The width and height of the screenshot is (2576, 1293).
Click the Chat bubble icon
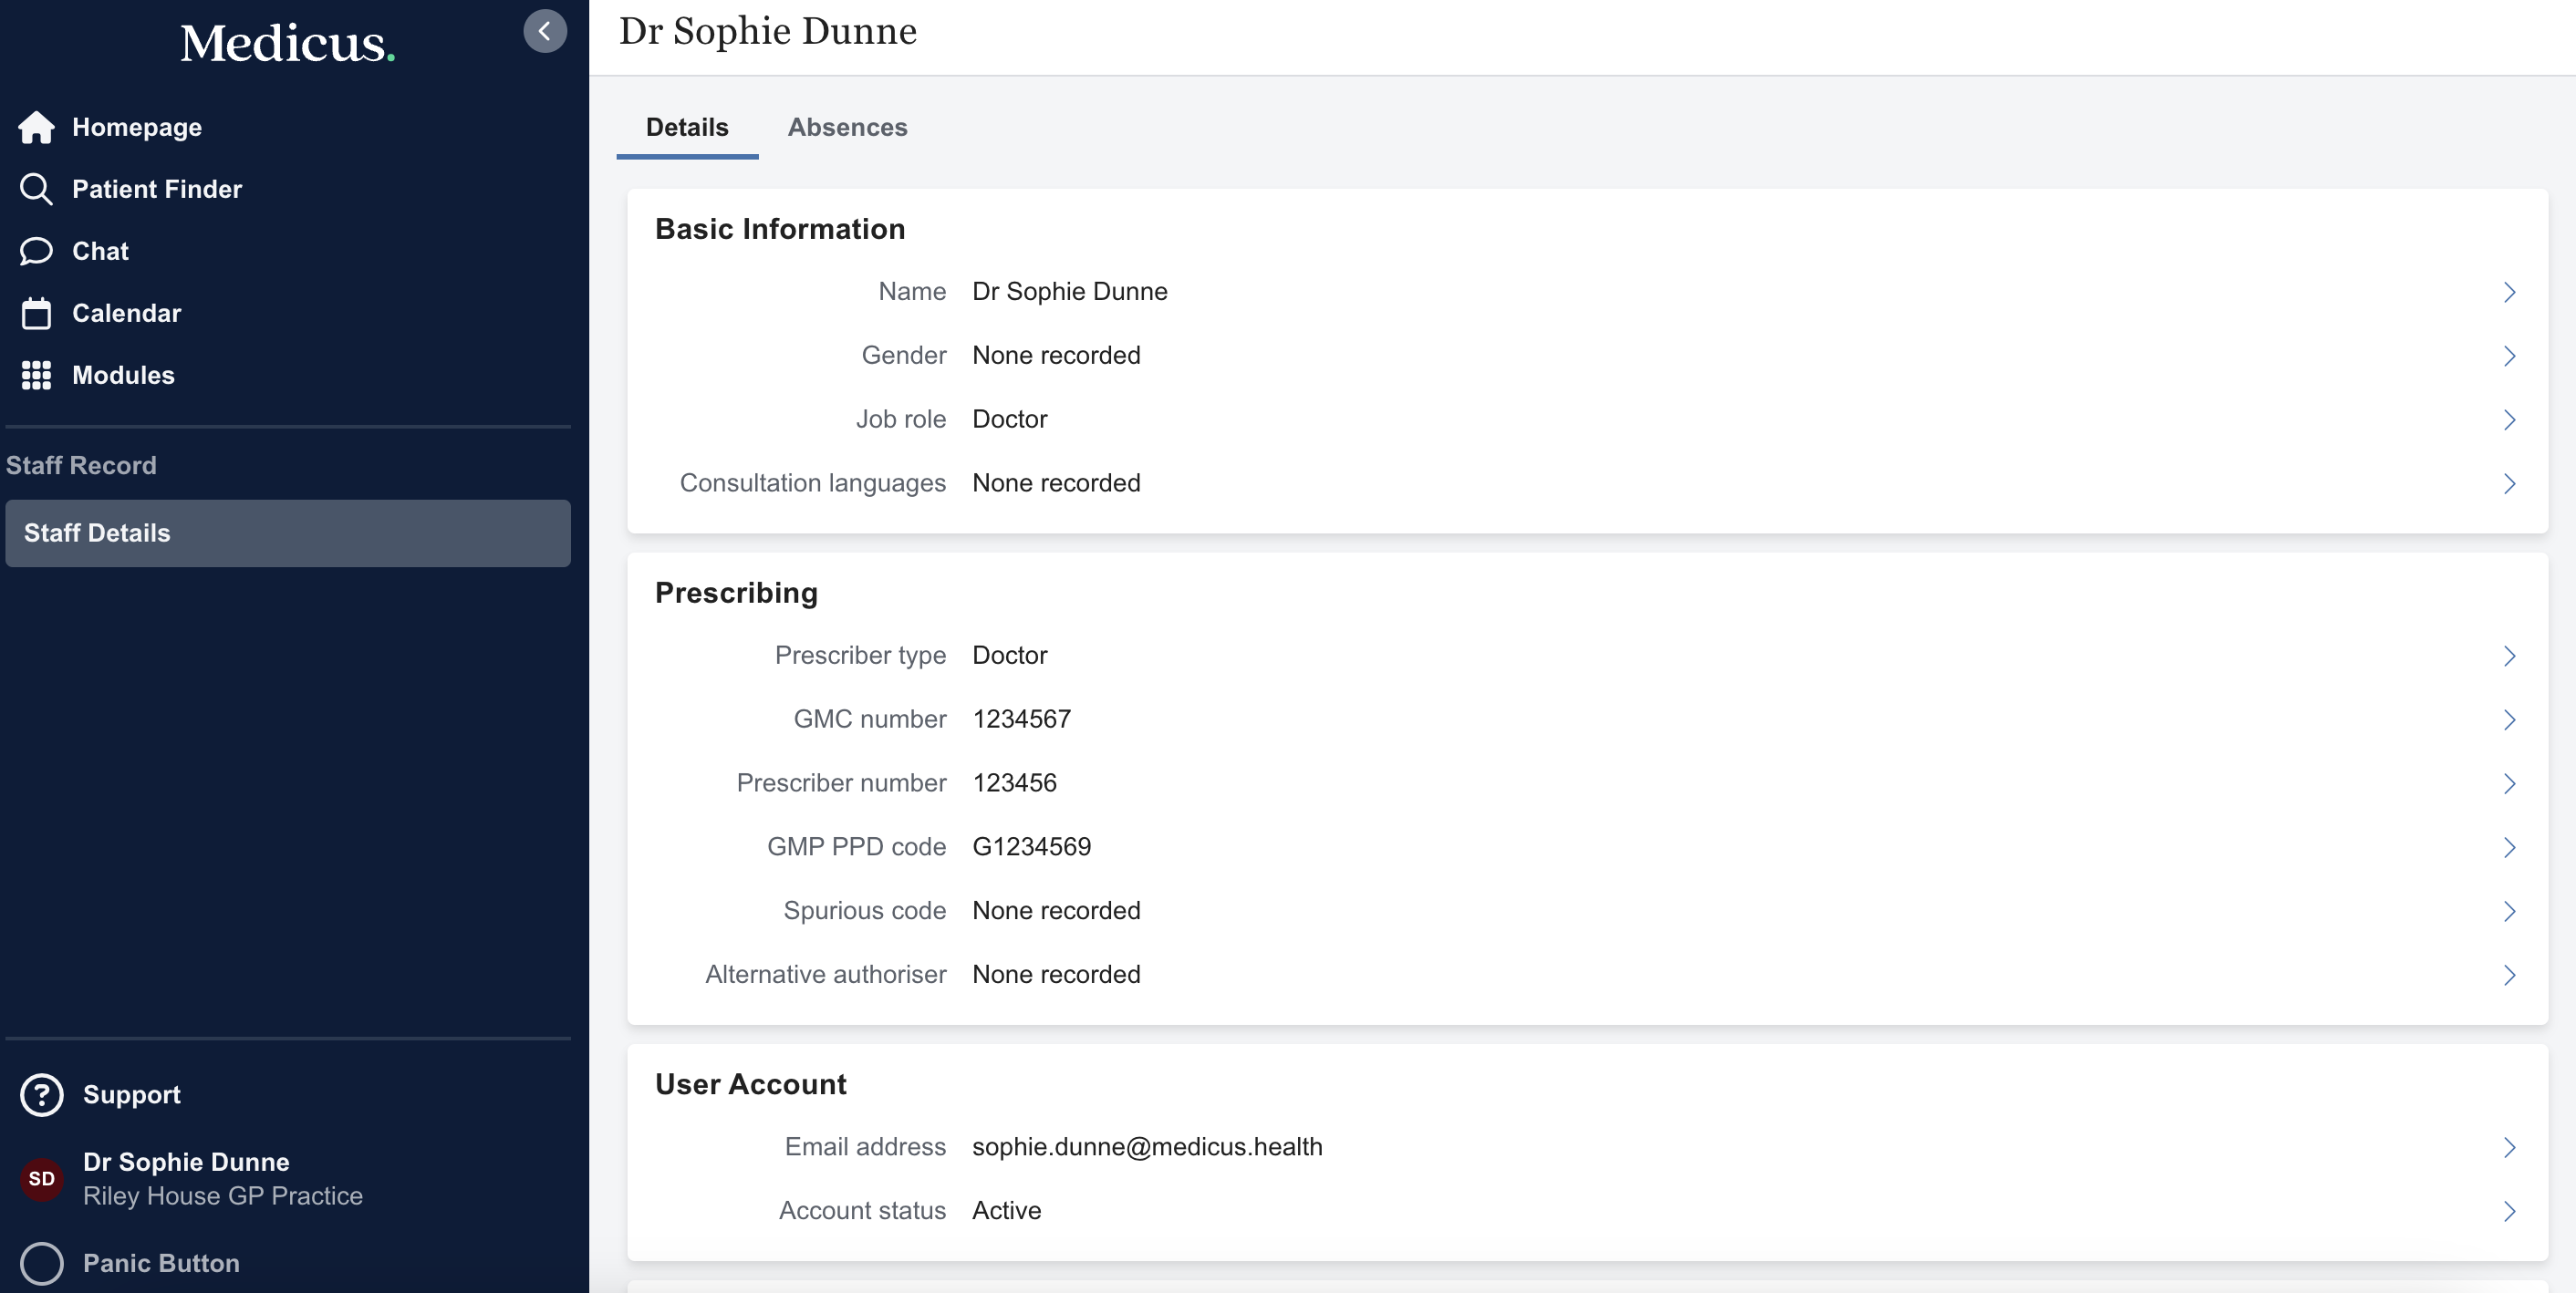click(36, 251)
